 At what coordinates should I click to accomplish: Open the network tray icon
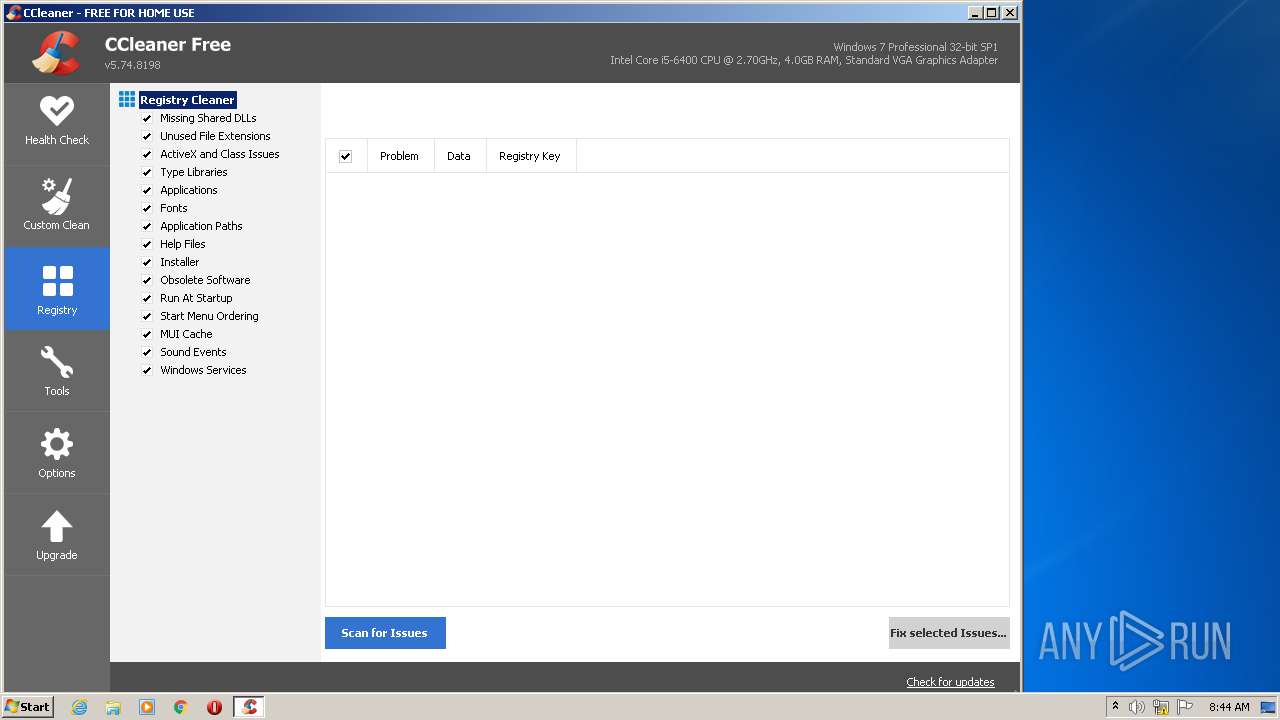pyautogui.click(x=1161, y=707)
